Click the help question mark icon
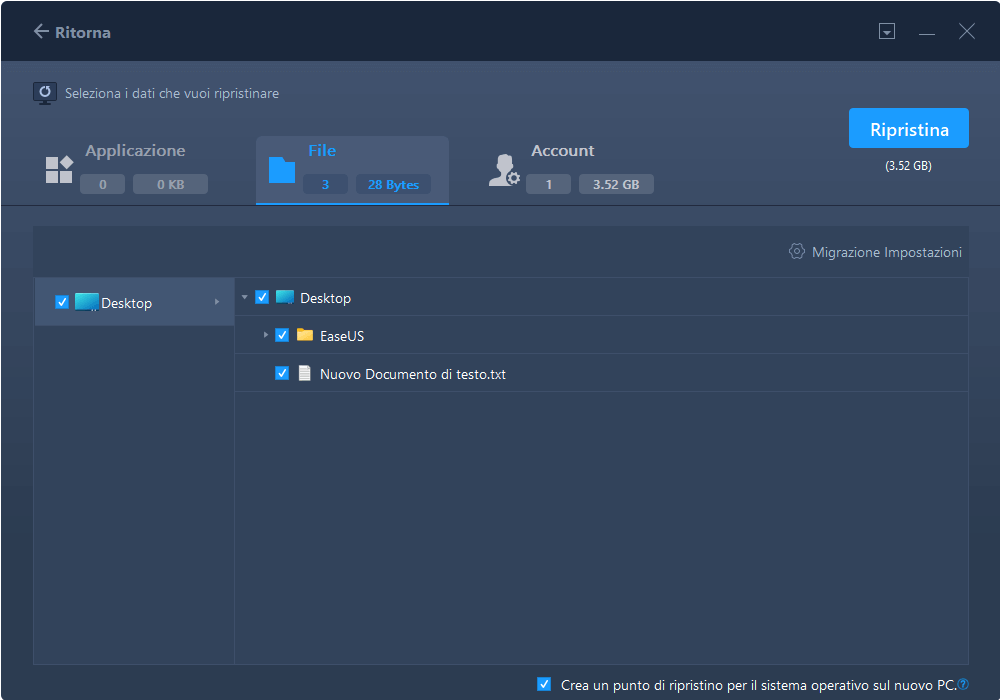The width and height of the screenshot is (1000, 700). pos(963,684)
